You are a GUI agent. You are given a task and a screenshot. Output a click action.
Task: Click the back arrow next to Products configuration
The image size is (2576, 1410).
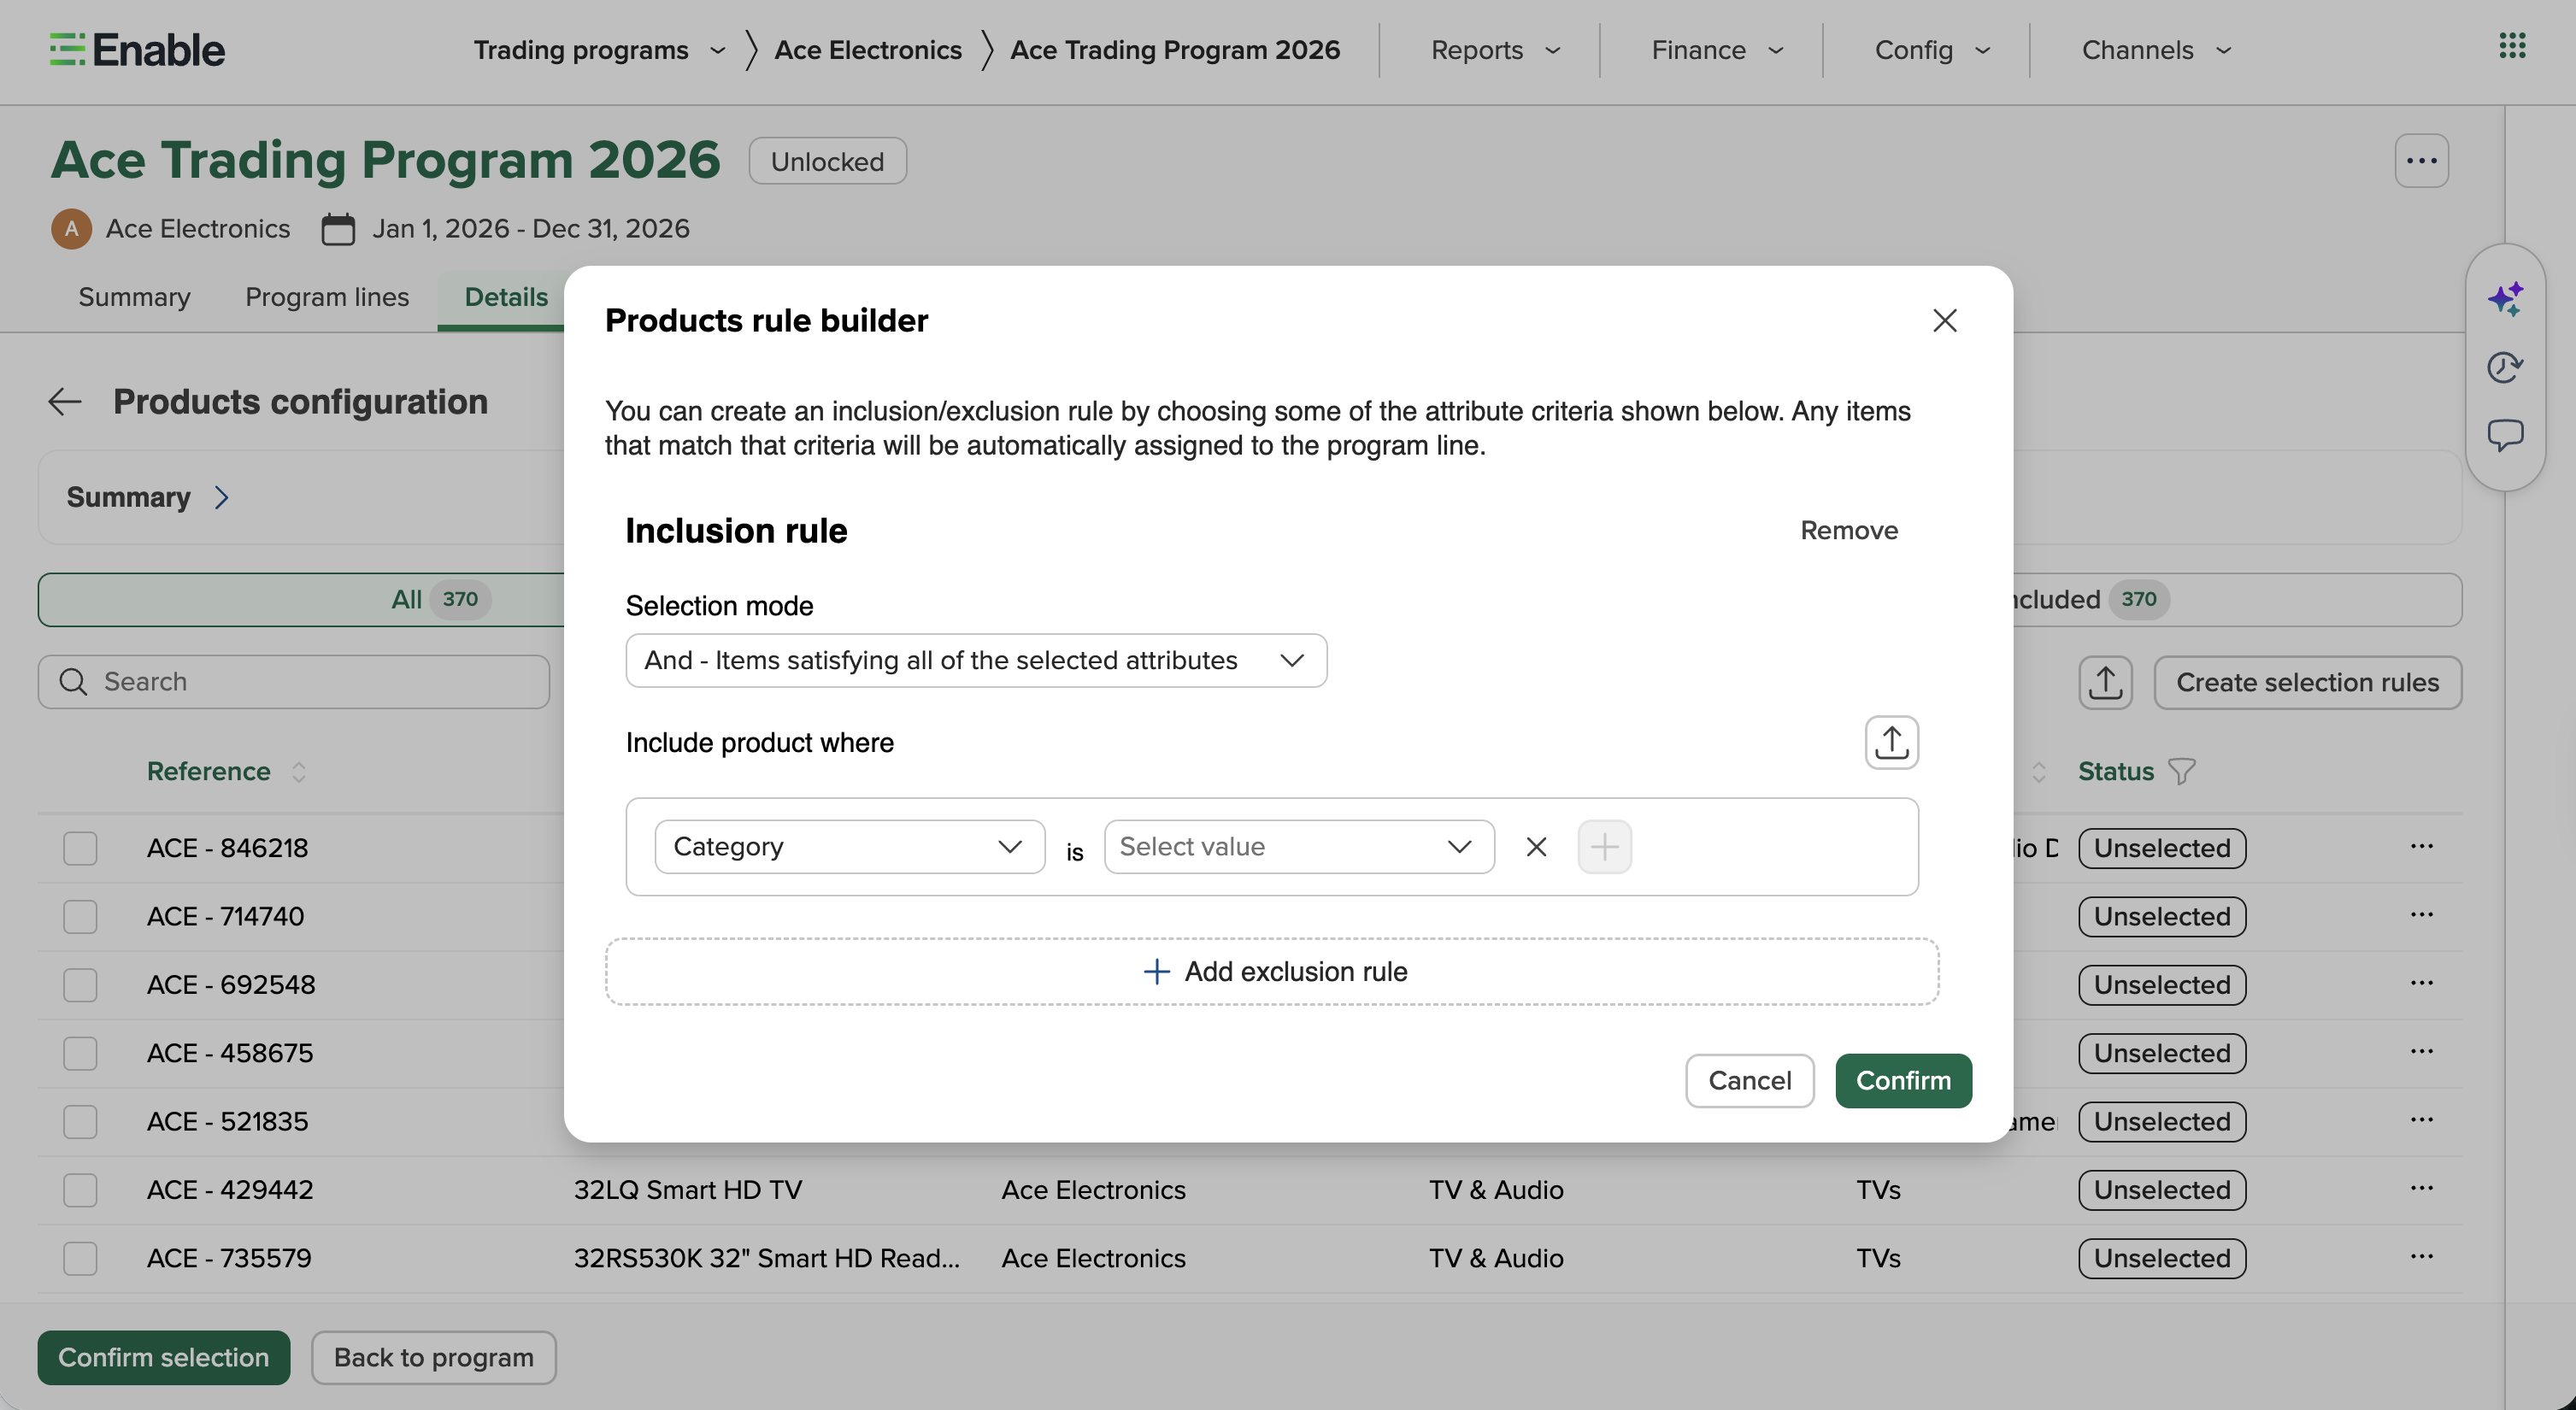pos(65,401)
